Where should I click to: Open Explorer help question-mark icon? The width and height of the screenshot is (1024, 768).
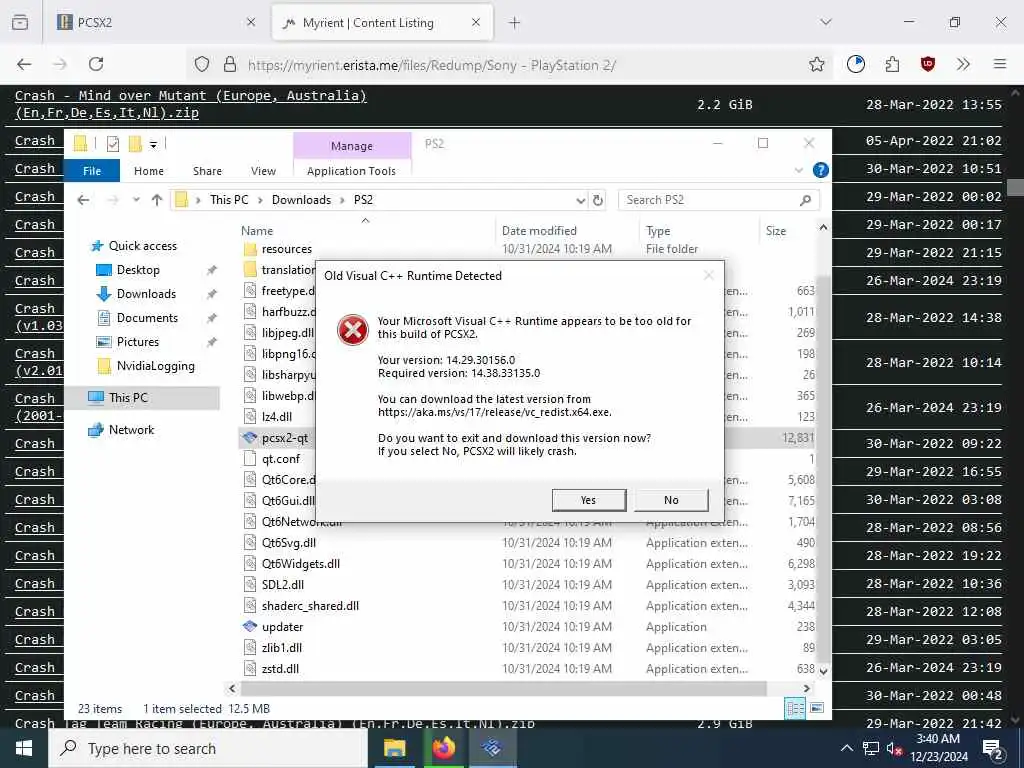click(820, 170)
